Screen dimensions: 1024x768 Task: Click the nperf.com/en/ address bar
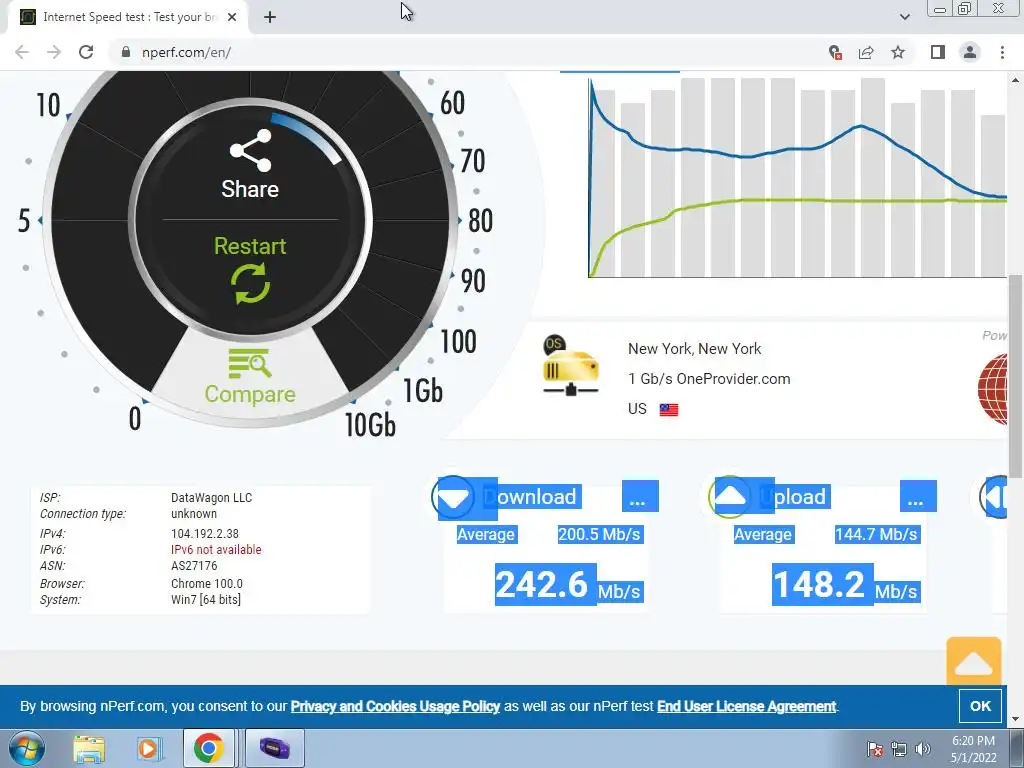click(x=186, y=52)
